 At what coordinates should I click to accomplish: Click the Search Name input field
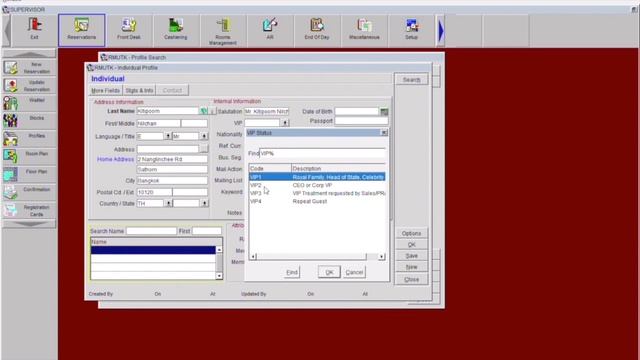151,231
